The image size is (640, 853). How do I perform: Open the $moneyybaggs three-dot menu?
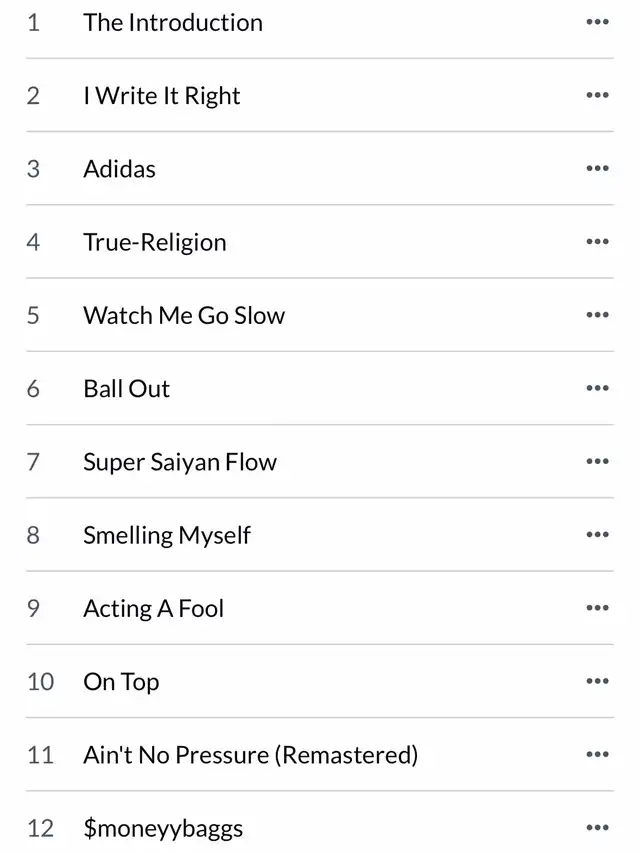(597, 828)
